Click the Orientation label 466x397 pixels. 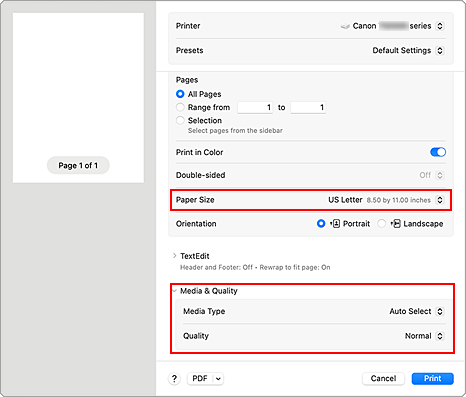196,224
